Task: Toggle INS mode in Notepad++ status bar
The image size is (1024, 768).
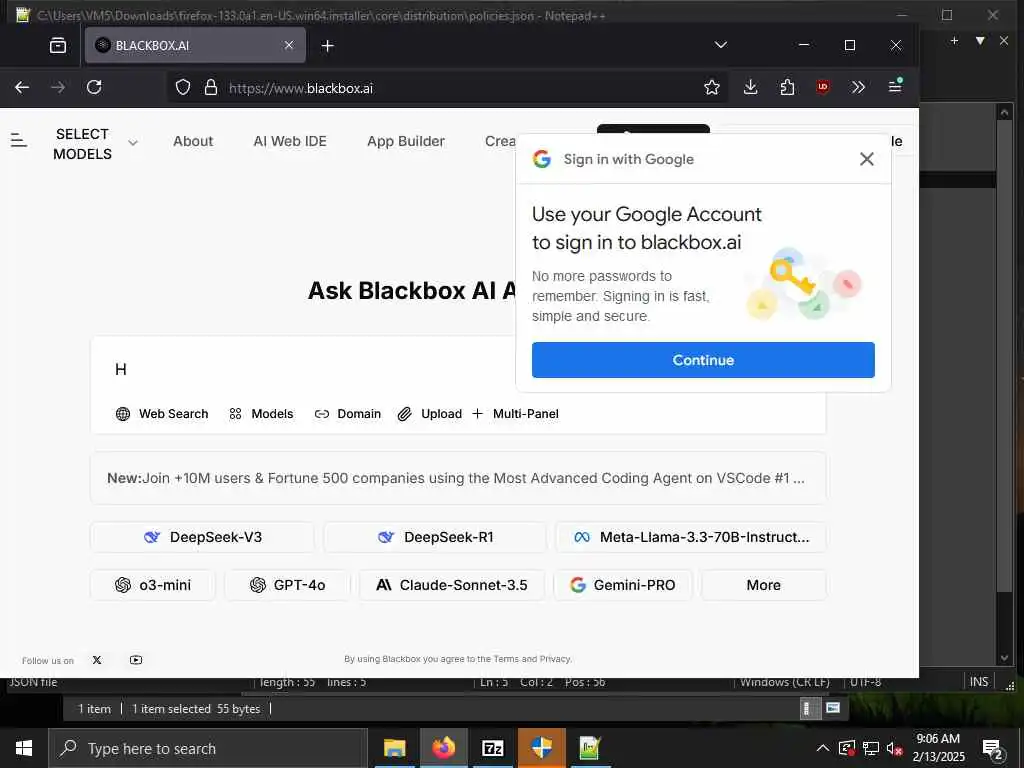Action: tap(979, 682)
